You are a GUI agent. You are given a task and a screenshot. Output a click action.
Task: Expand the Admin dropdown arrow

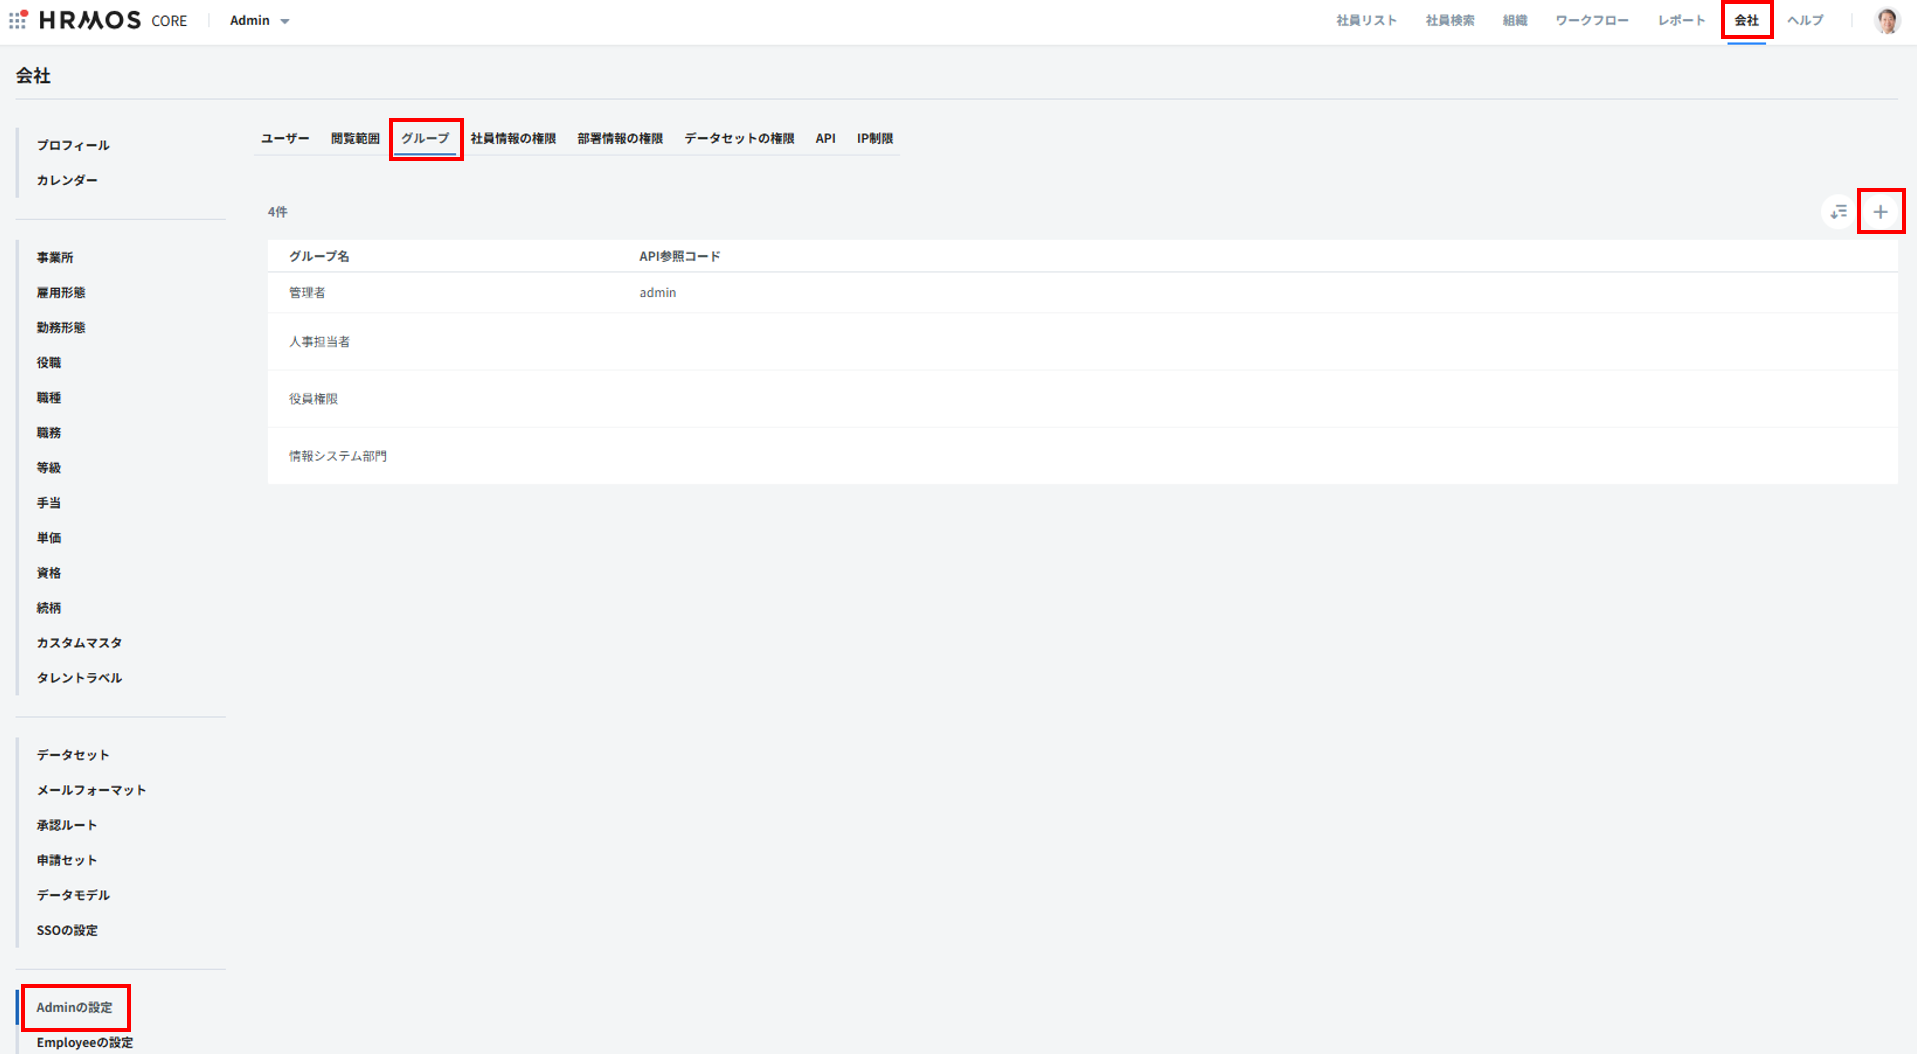[285, 21]
